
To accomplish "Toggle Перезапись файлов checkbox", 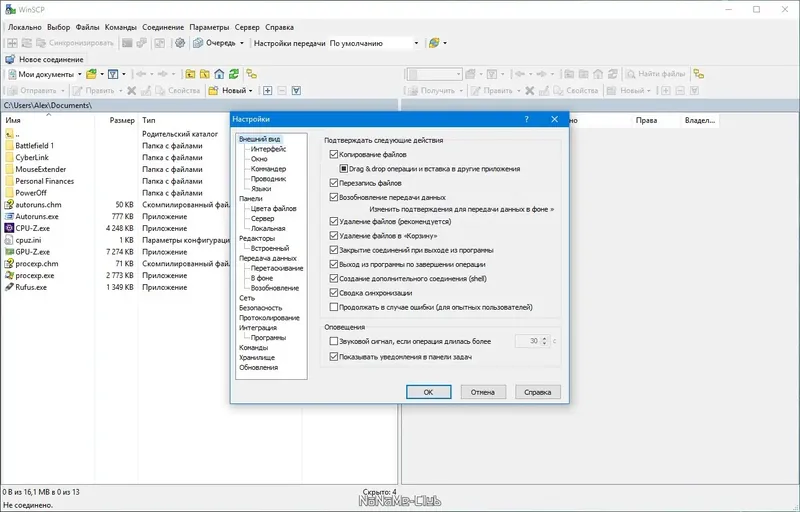I will pos(334,183).
